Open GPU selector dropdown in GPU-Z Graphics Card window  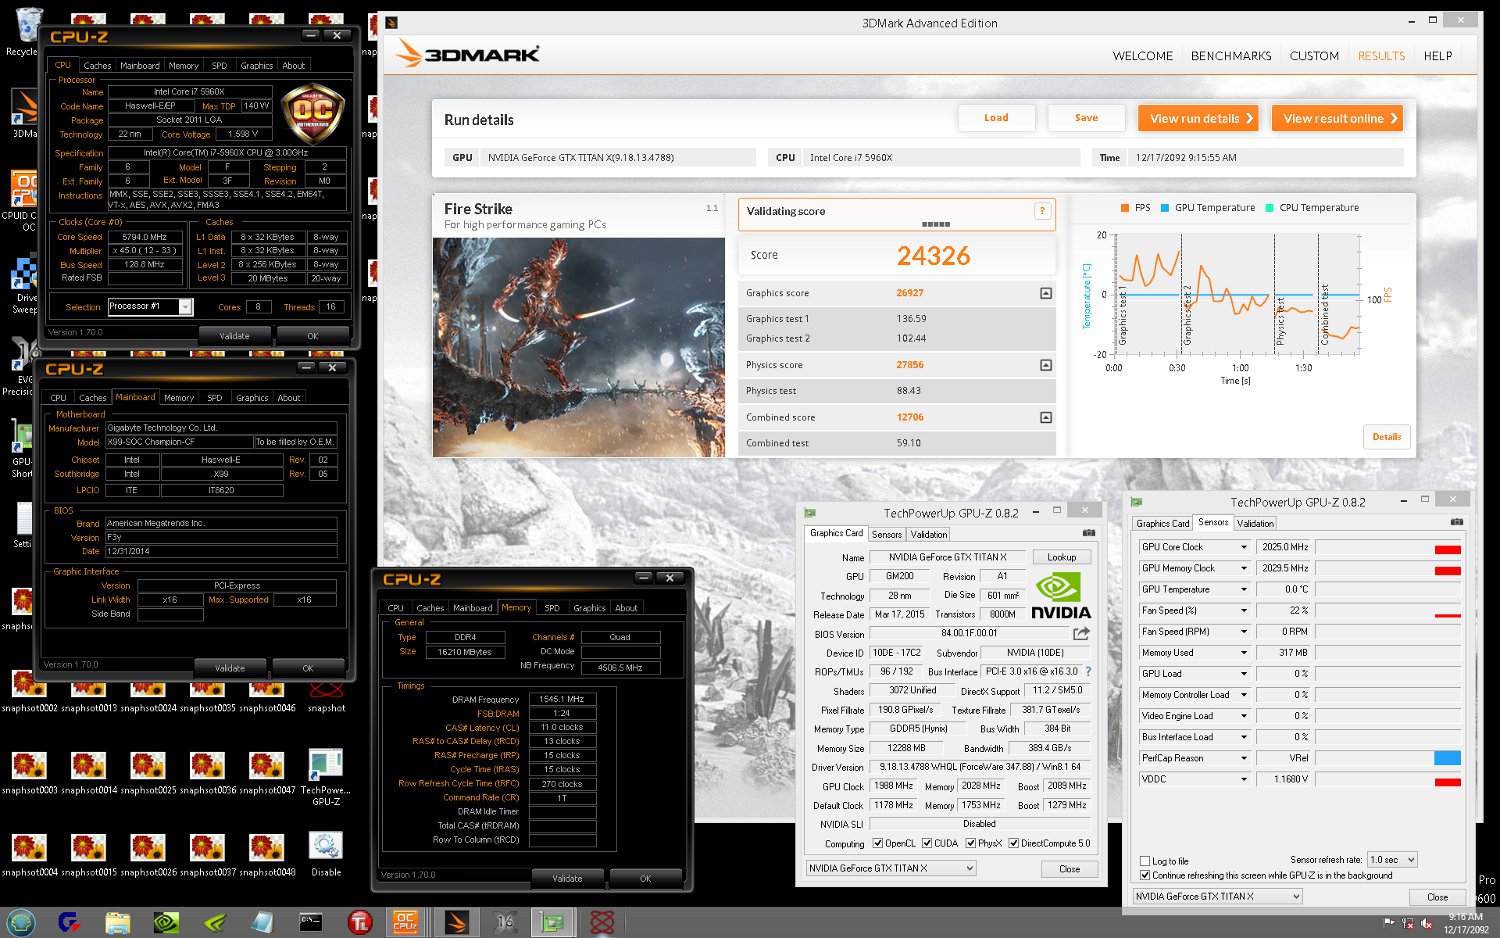[x=891, y=868]
